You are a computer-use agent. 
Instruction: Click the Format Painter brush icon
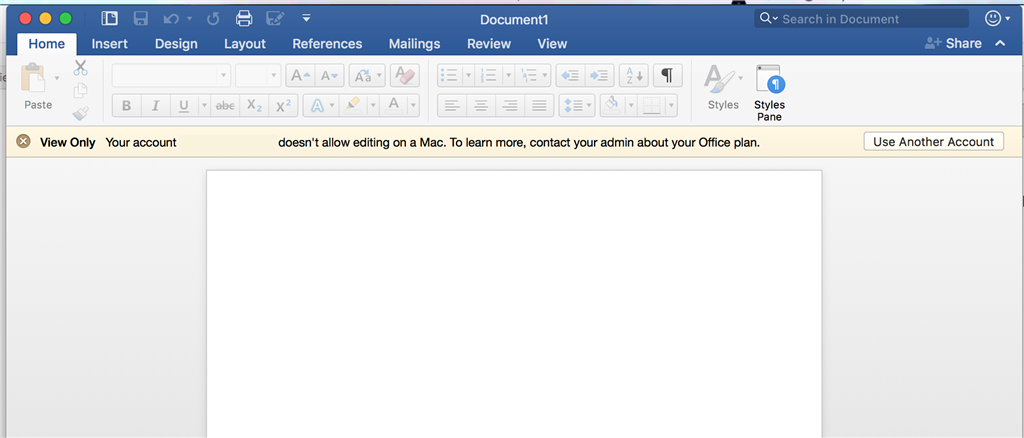(81, 113)
